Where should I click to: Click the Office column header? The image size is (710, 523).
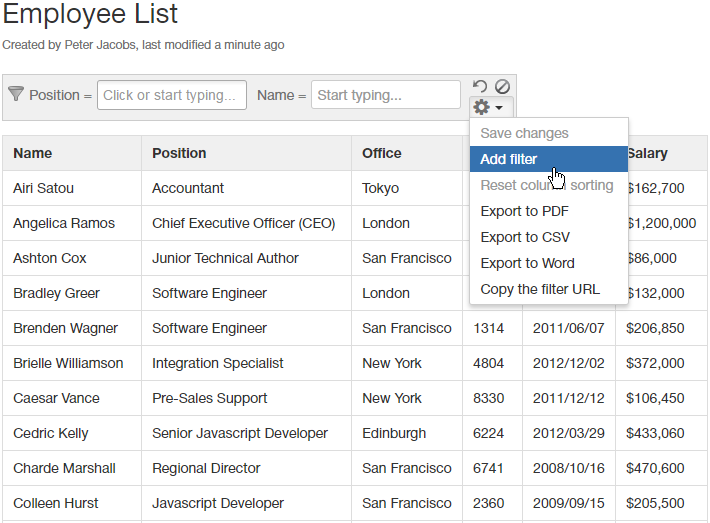(382, 153)
